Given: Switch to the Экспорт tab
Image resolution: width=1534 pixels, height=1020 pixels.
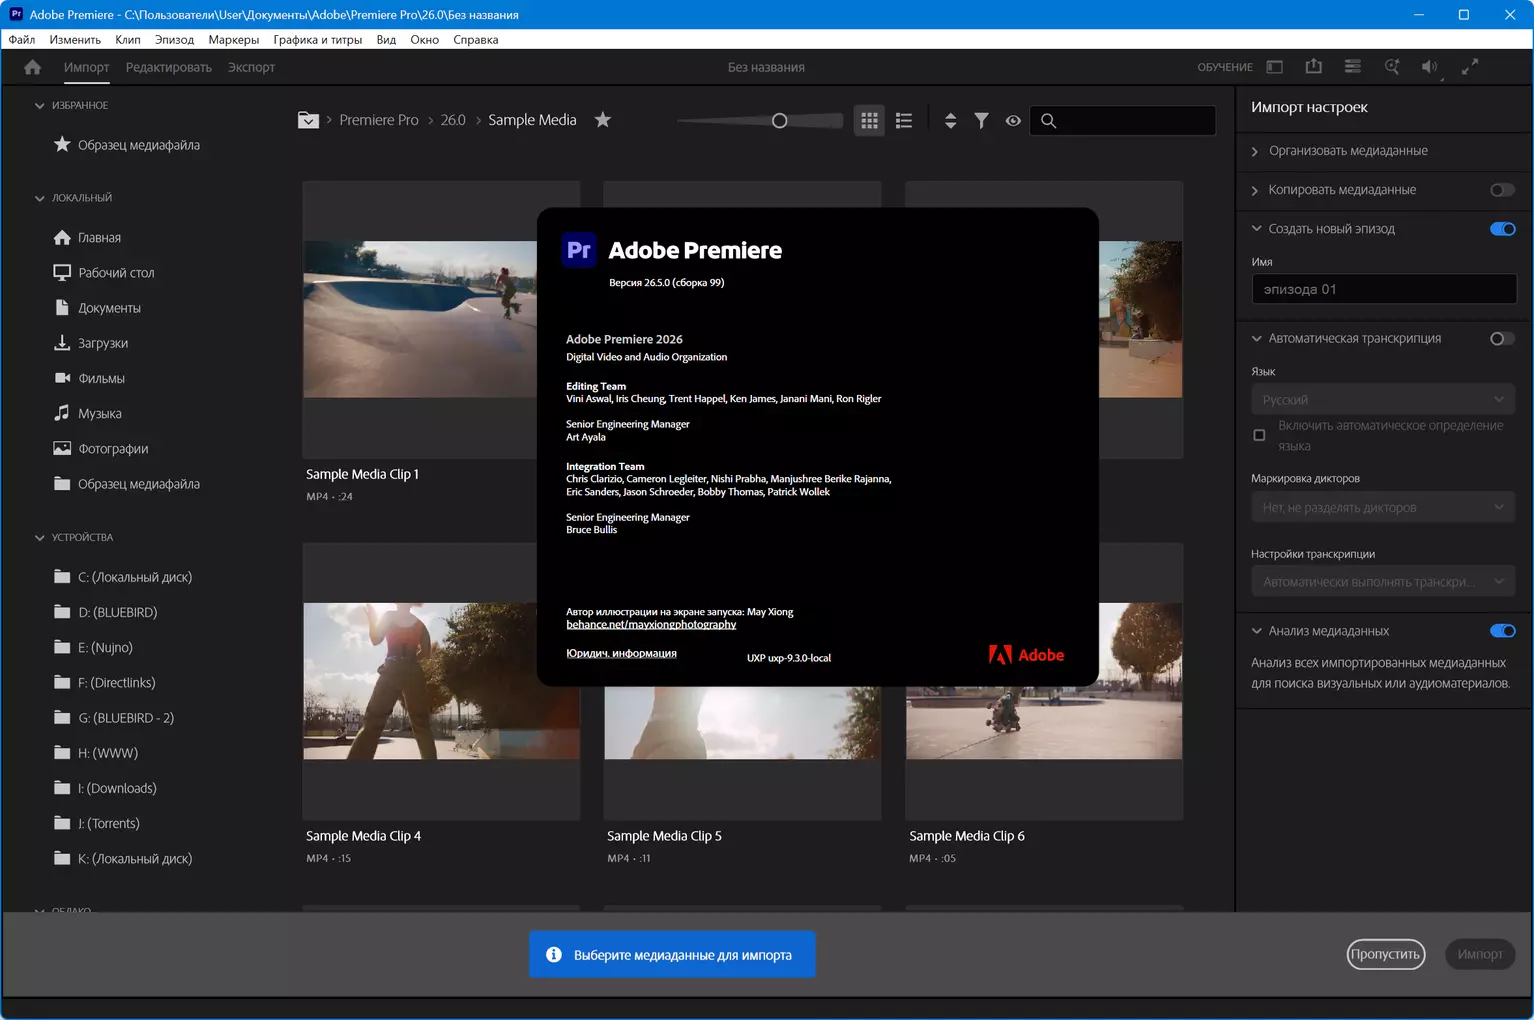Looking at the screenshot, I should click(x=251, y=67).
